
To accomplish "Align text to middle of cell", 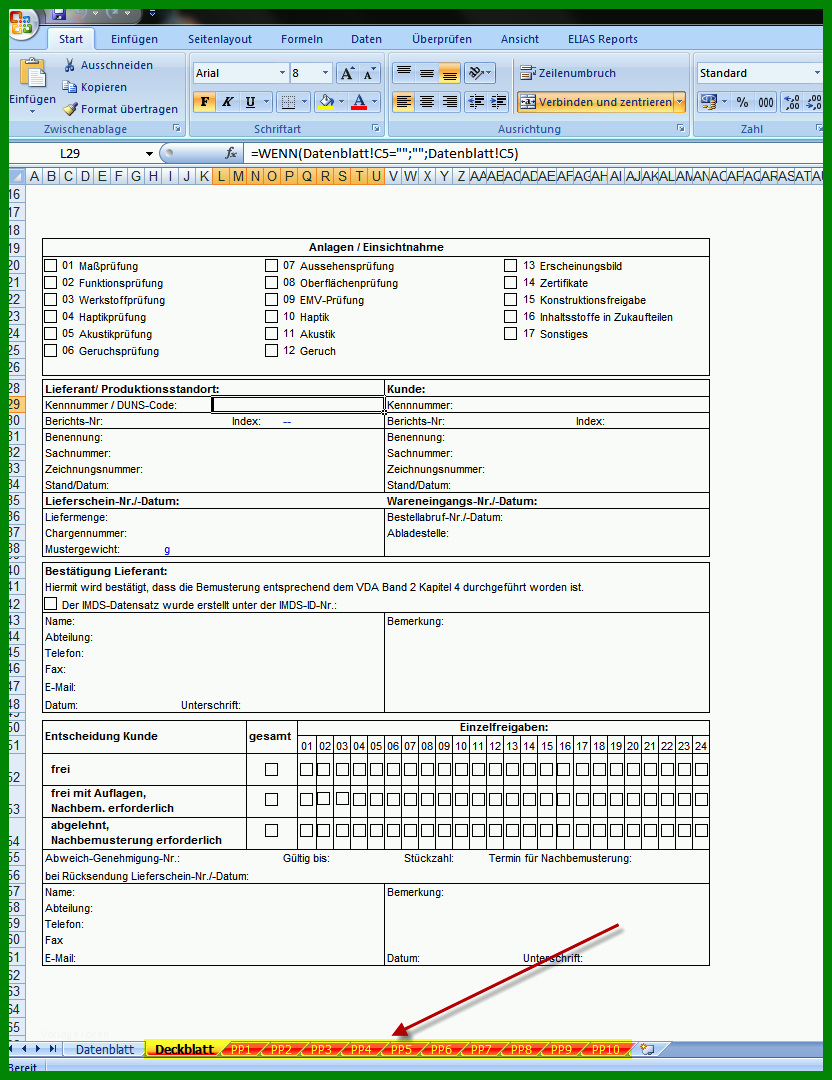I will [x=427, y=72].
